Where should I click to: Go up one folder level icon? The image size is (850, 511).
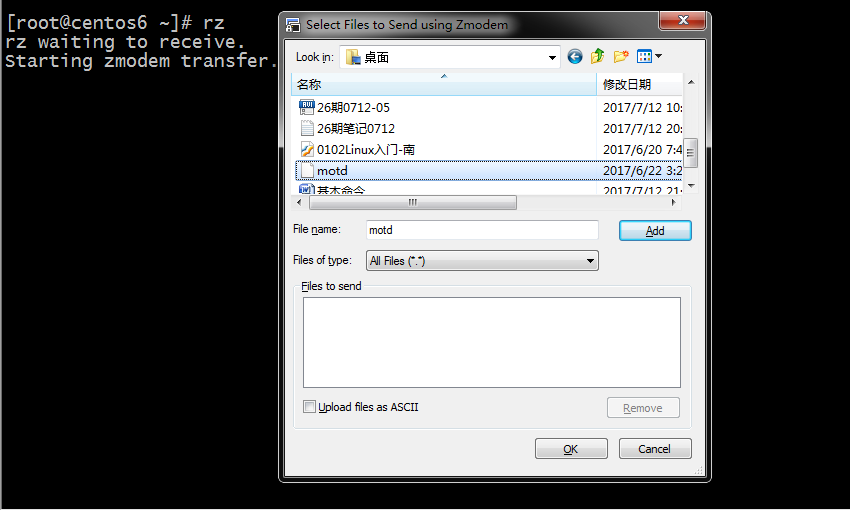[x=597, y=56]
